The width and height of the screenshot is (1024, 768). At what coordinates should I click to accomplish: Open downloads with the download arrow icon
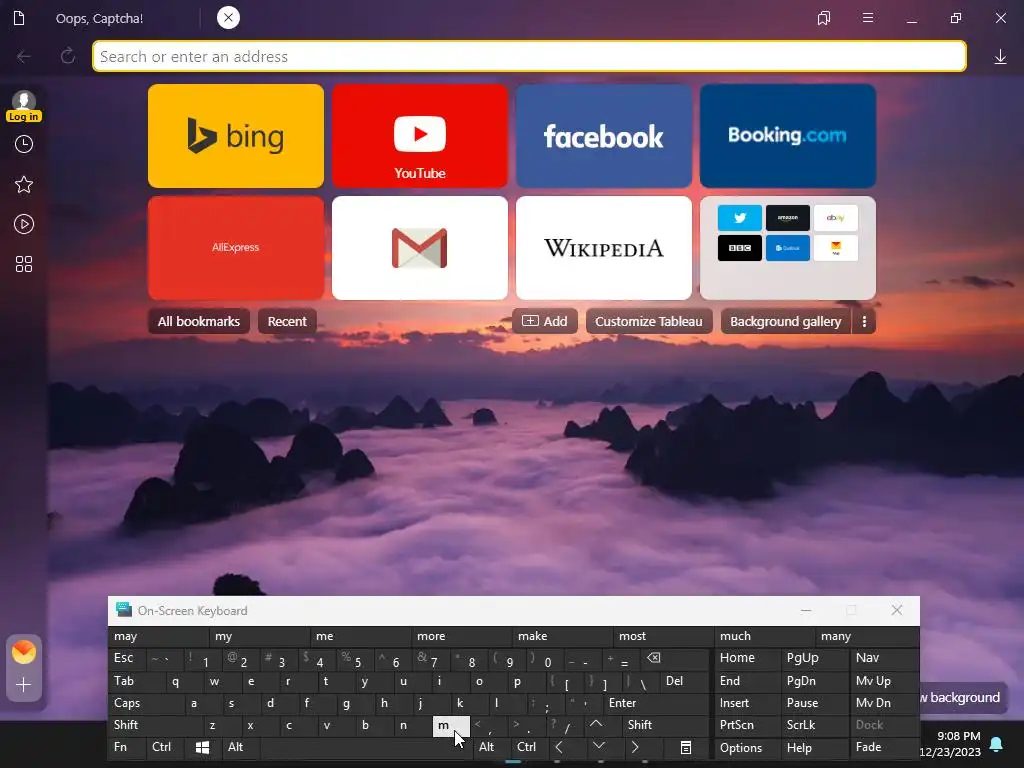click(x=1000, y=57)
